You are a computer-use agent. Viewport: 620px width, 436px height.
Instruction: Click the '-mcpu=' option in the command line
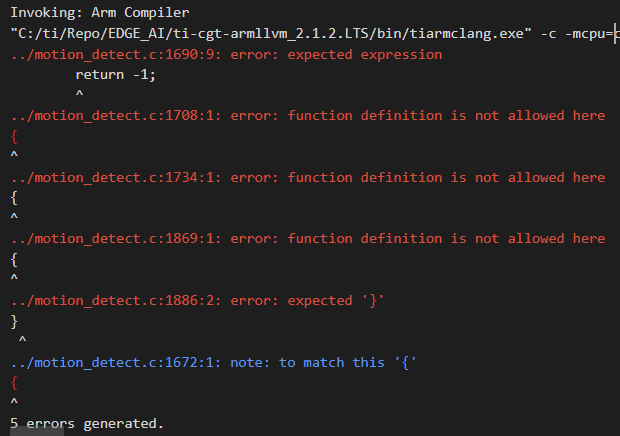(x=587, y=33)
